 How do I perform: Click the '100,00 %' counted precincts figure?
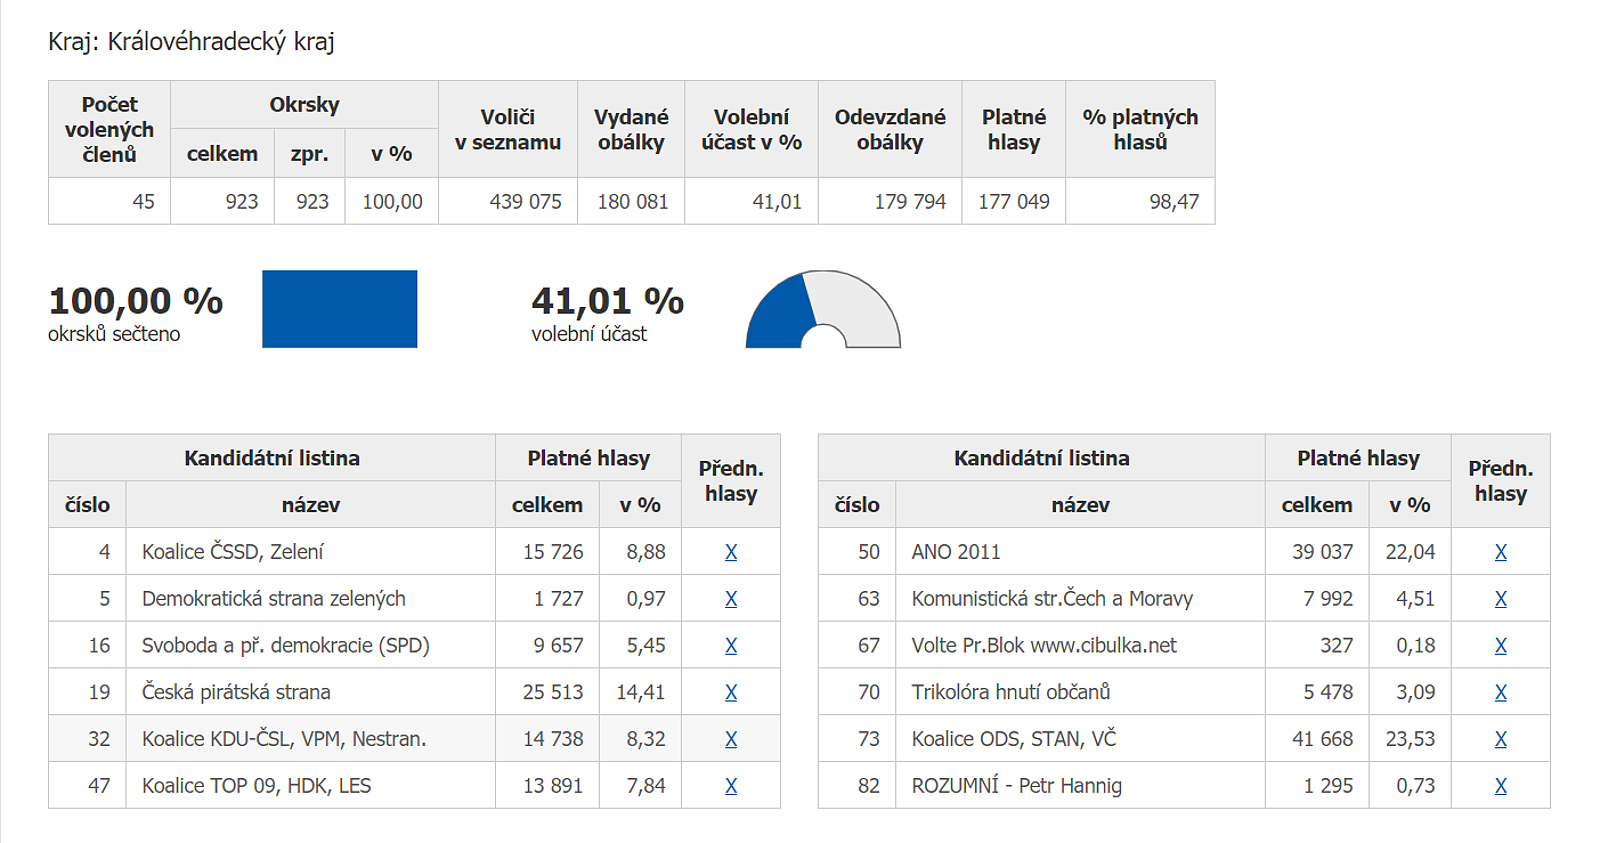coord(136,301)
